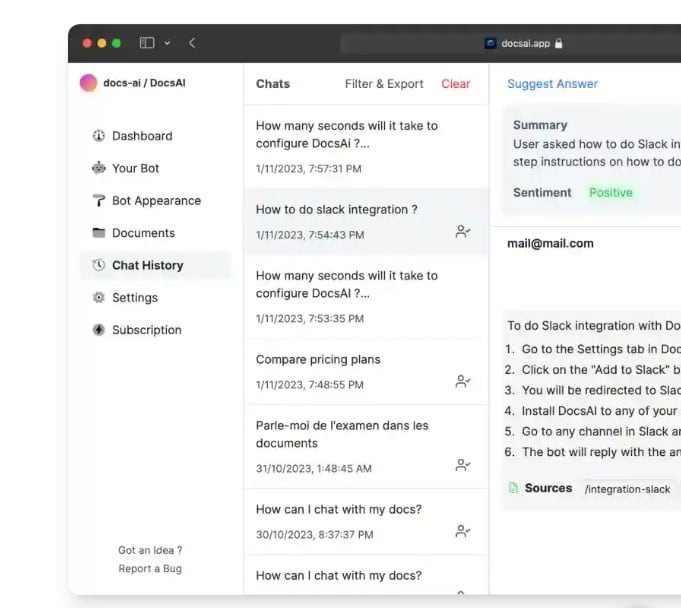Click the robot icon beside Your Bot
The image size is (681, 608).
tap(99, 168)
